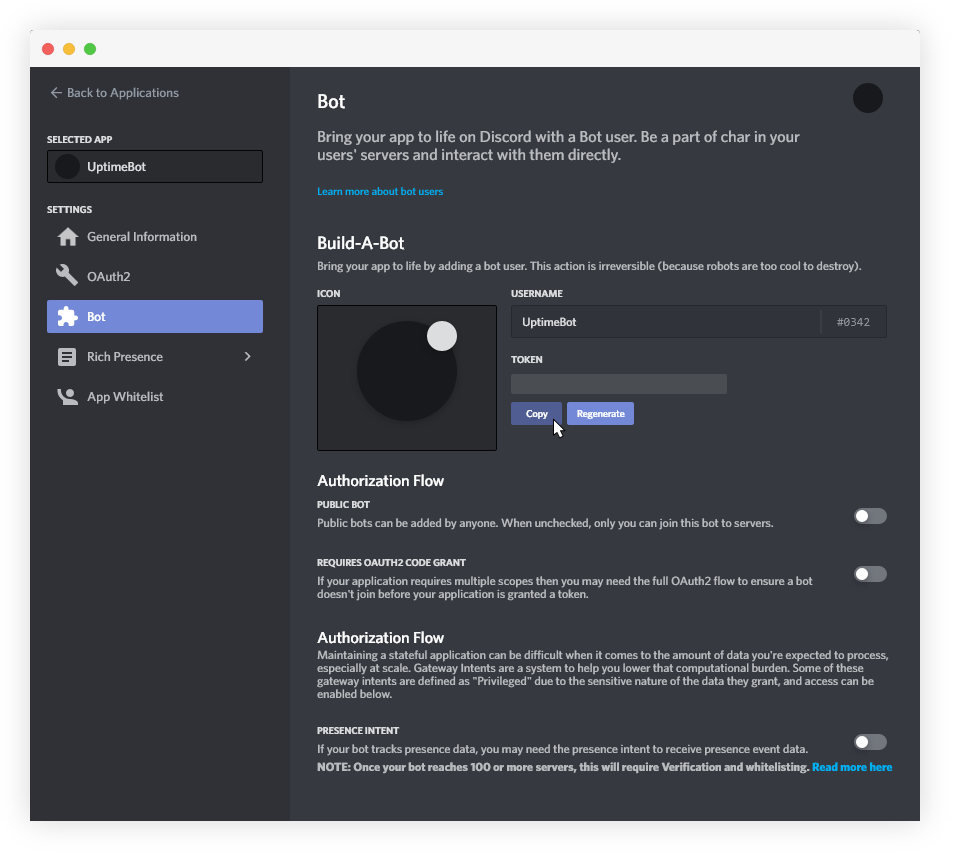Expand the Rich Presence submenu chevron

247,356
